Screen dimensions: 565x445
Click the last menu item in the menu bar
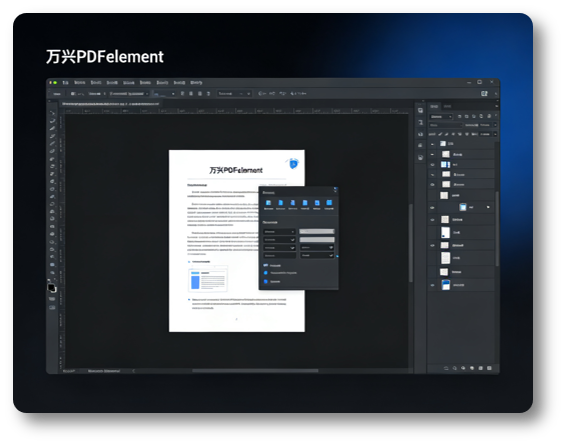(196, 83)
